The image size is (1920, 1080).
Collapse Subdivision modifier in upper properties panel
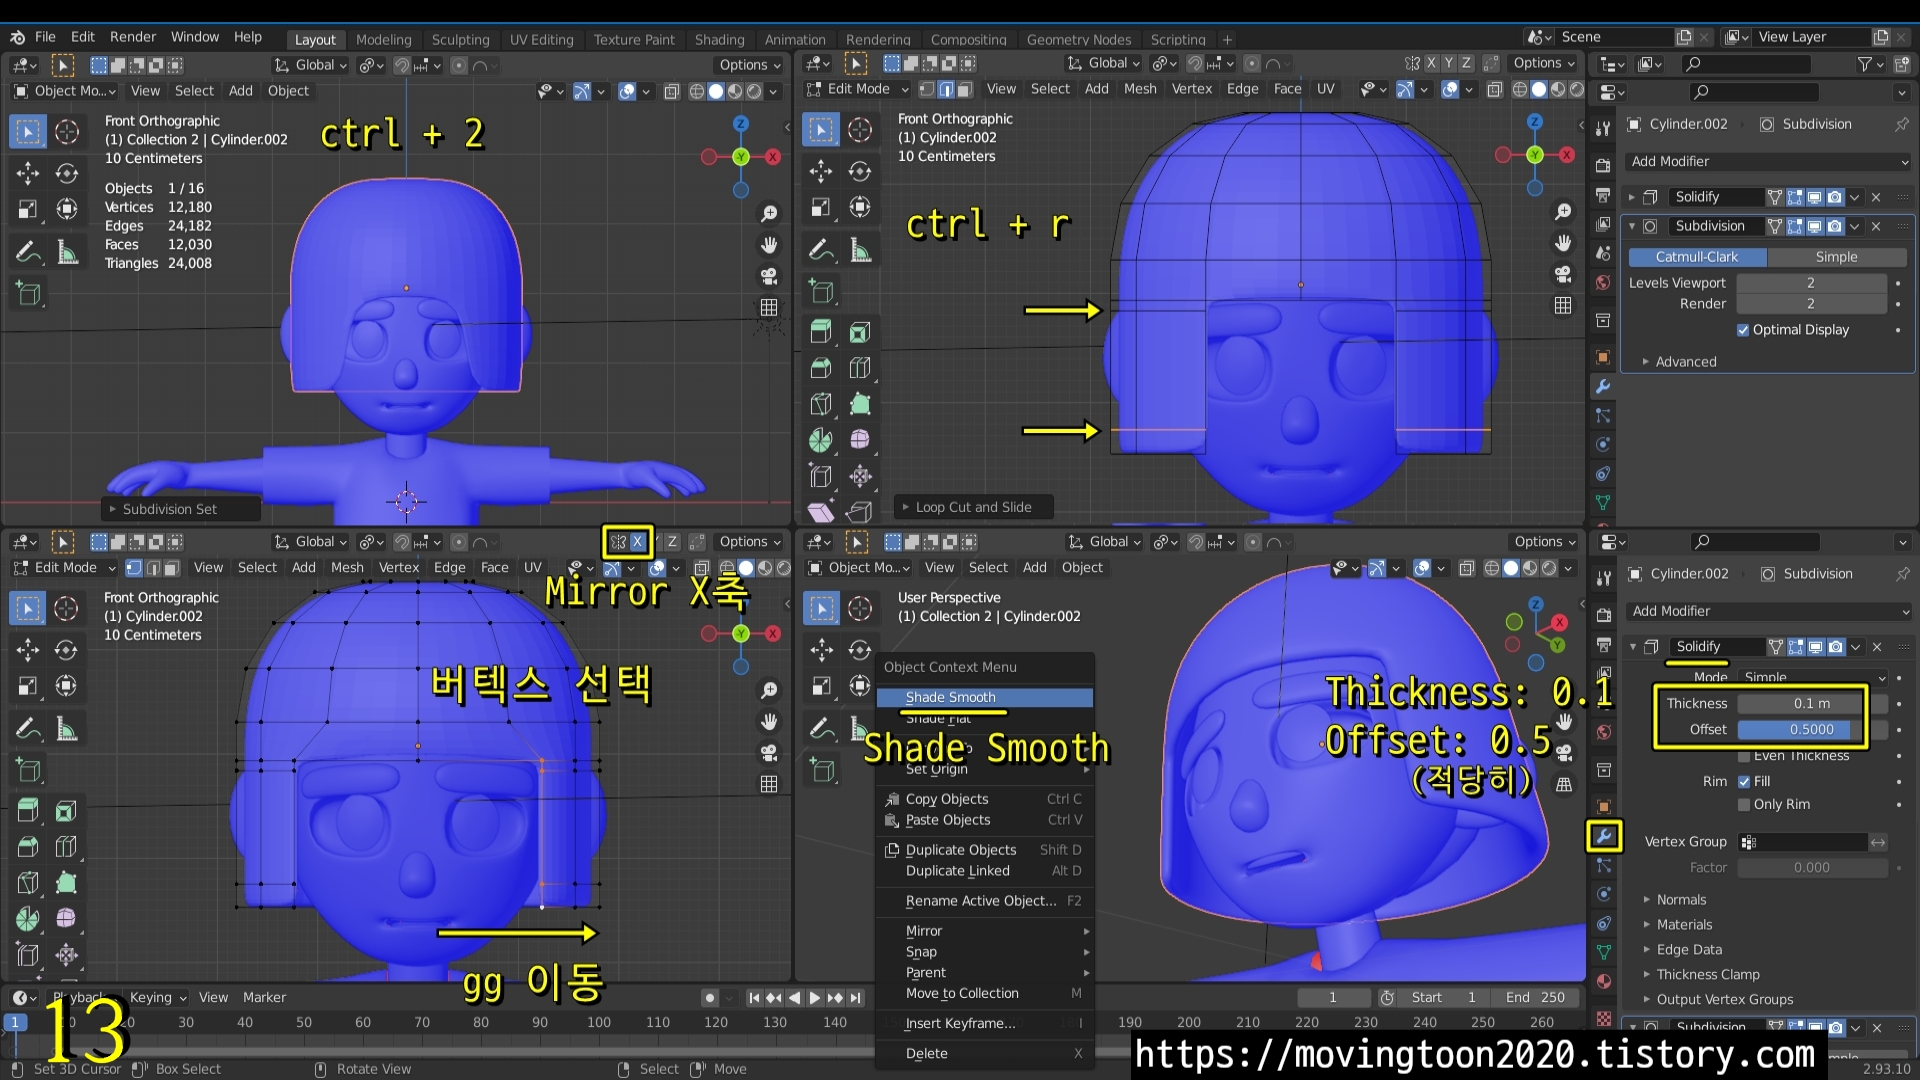point(1632,226)
